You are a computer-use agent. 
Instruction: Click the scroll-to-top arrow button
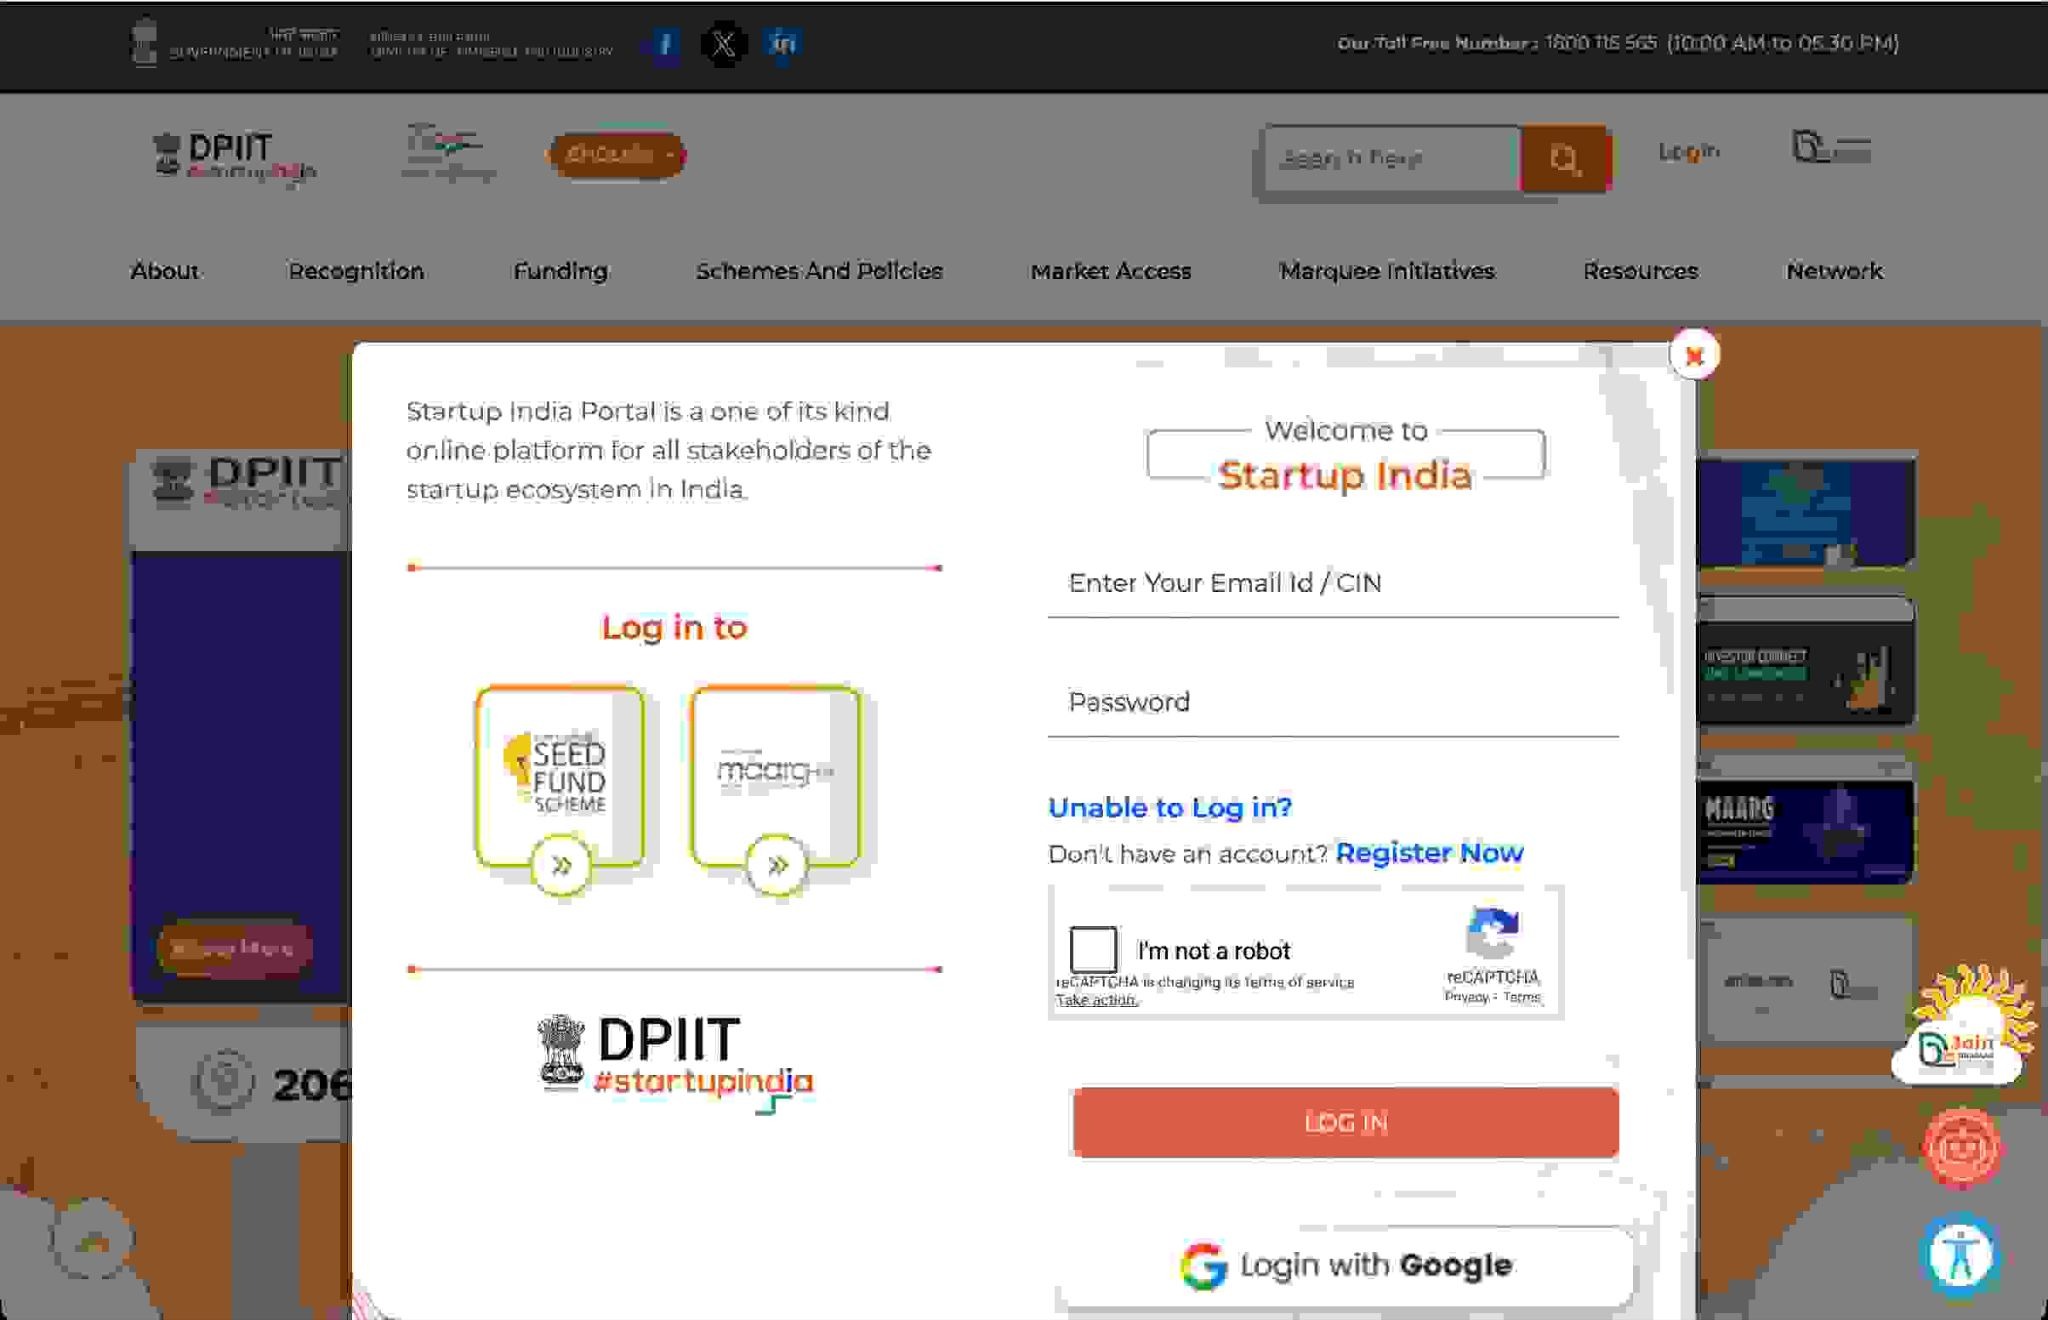[92, 1242]
